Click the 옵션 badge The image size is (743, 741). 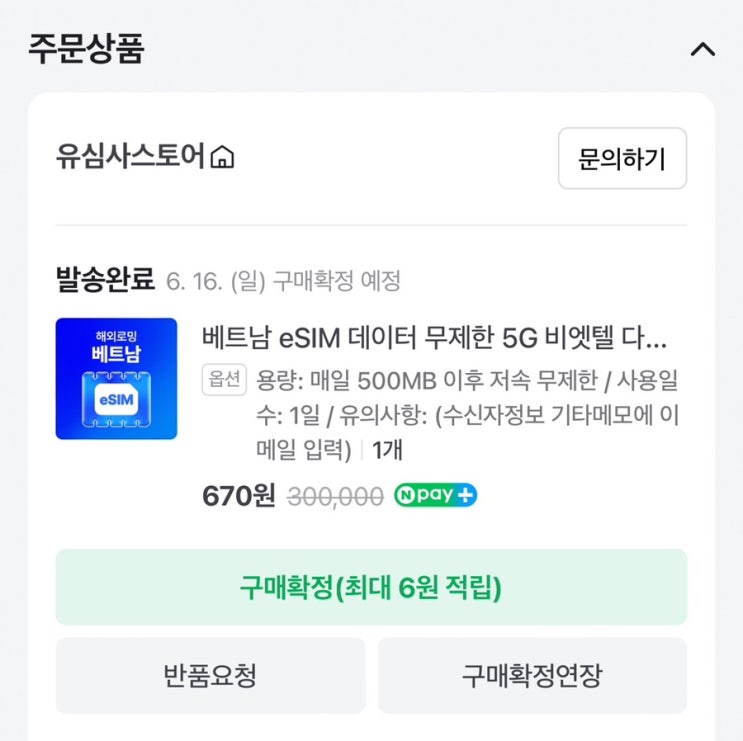click(222, 380)
